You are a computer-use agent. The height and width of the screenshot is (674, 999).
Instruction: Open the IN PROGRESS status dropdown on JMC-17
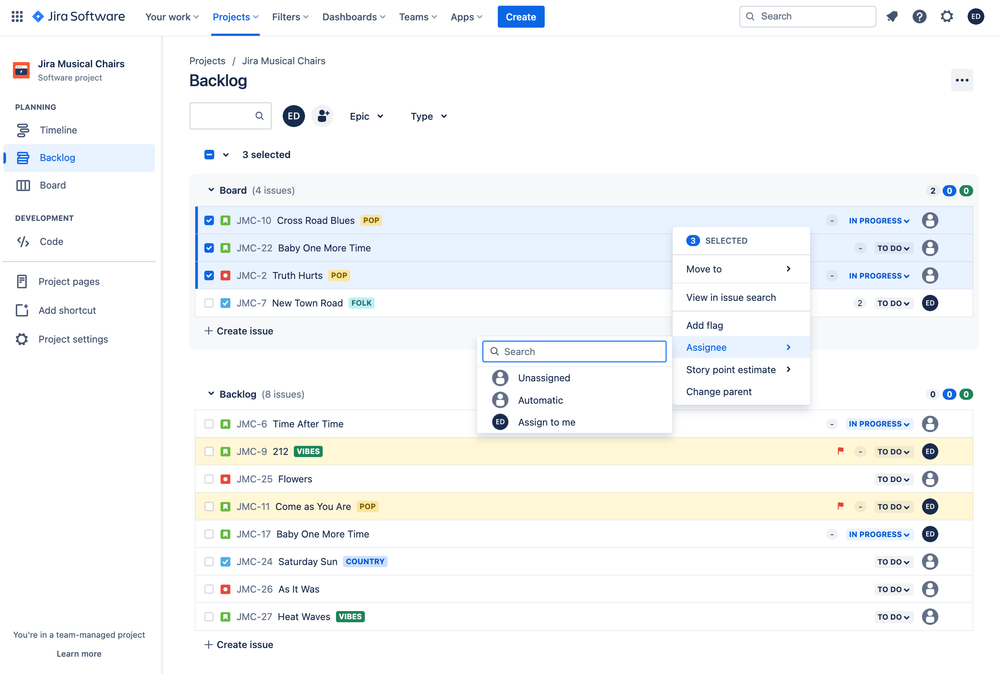point(879,534)
